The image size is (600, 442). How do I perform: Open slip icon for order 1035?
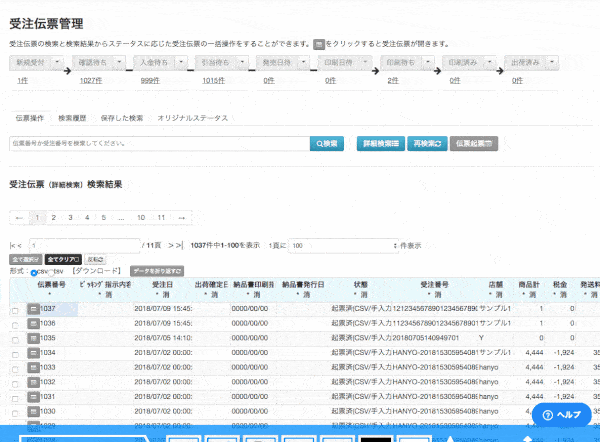[x=33, y=338]
